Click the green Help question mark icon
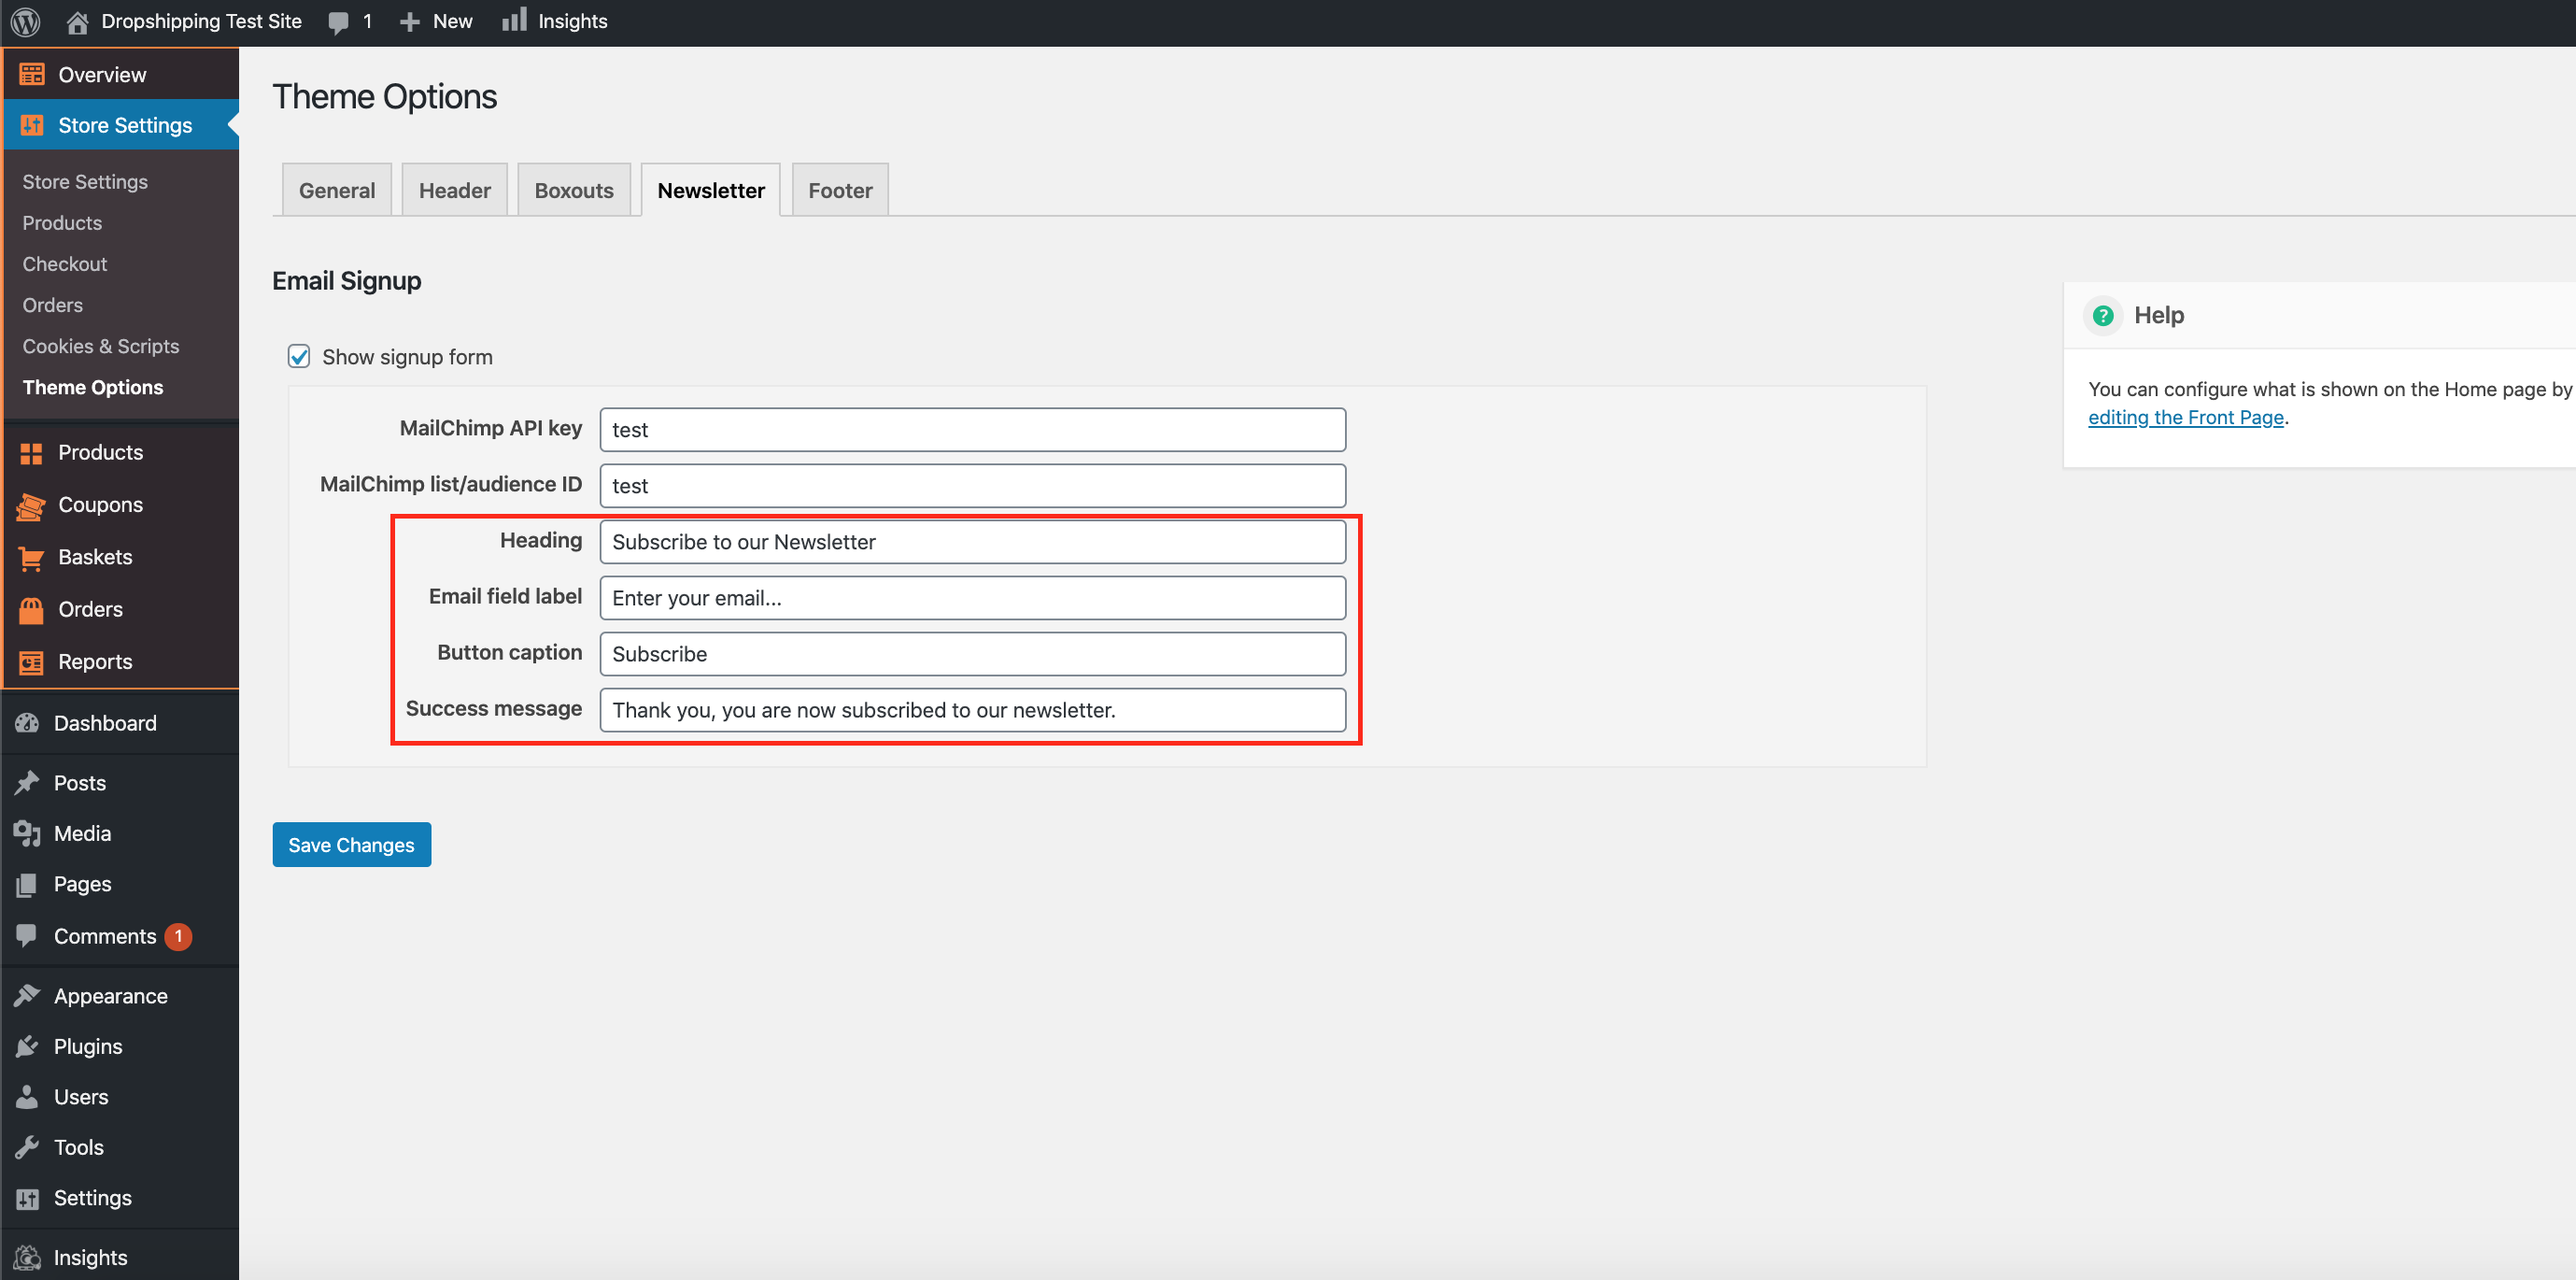 [x=2103, y=316]
